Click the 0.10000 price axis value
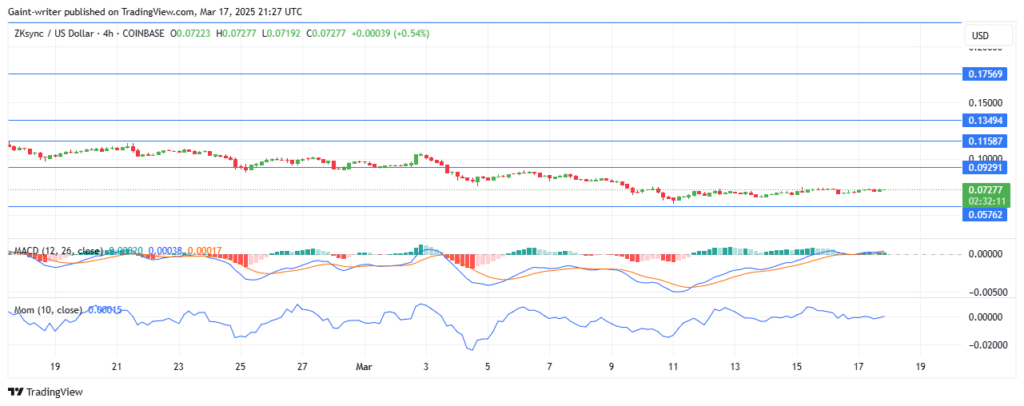 (986, 158)
